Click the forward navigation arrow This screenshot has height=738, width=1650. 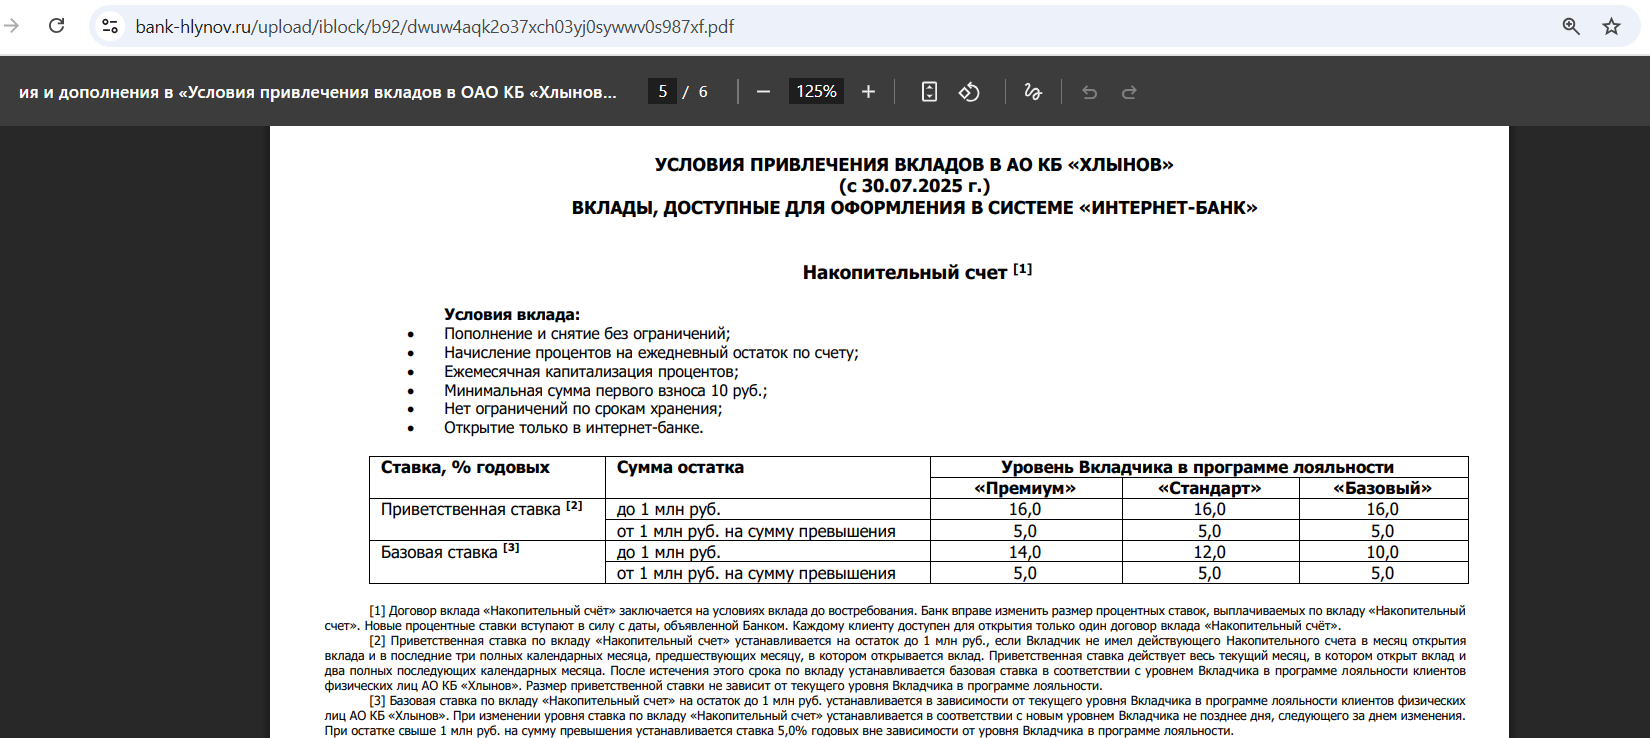(x=12, y=26)
